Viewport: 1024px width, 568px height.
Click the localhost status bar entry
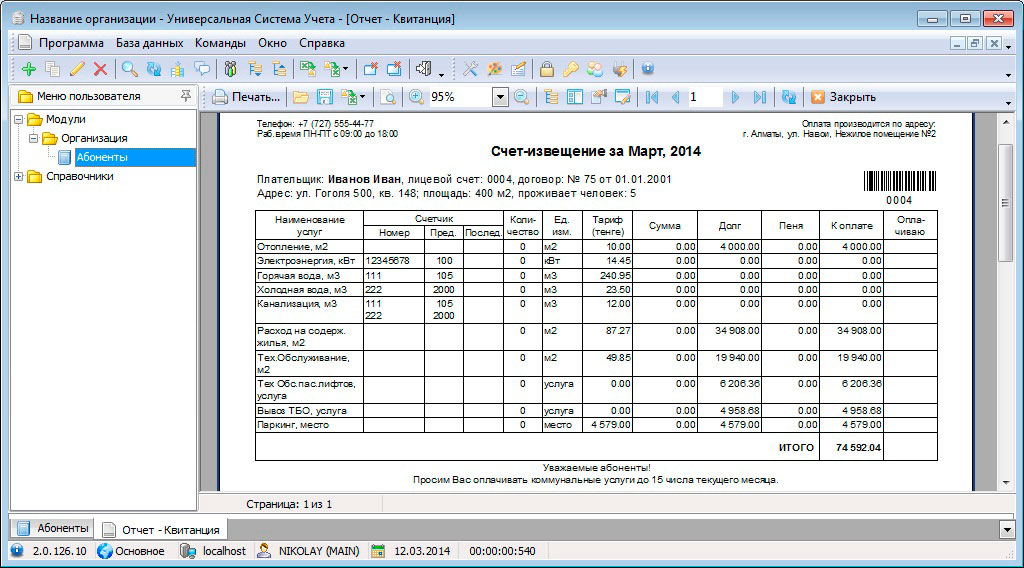pyautogui.click(x=224, y=551)
